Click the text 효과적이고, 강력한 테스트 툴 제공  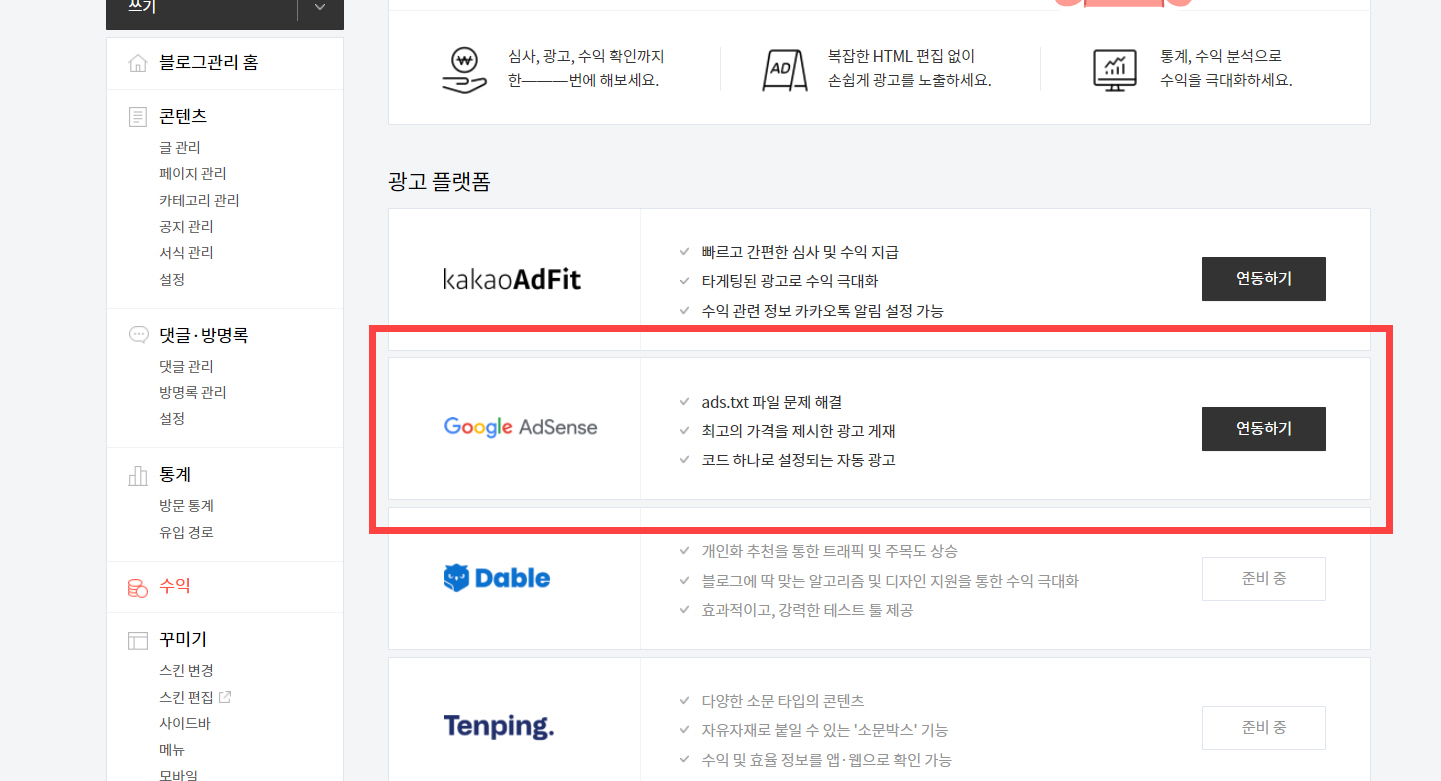(807, 610)
